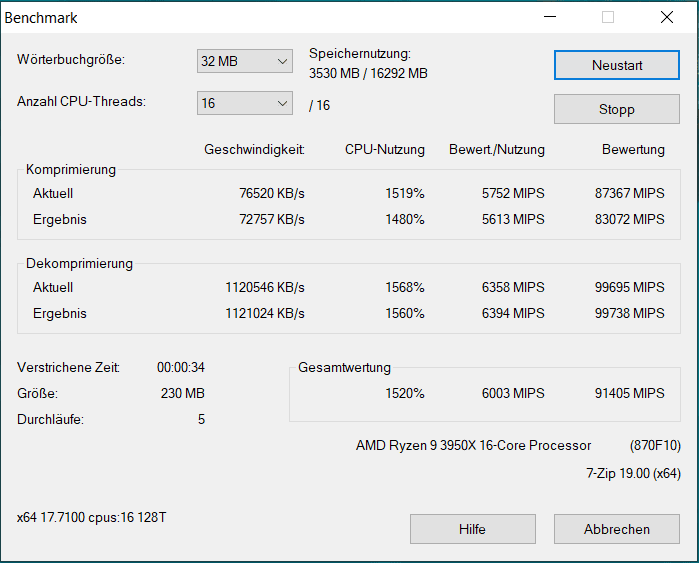Minimize the Benchmark window
Viewport: 699px width, 563px height.
550,17
